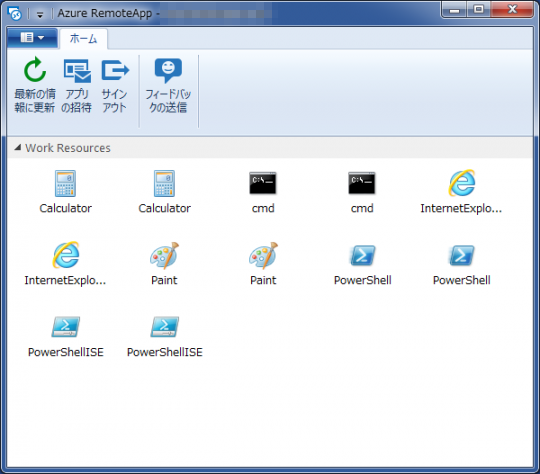Open the blue application menu dropdown
This screenshot has height=474, width=540.
click(32, 37)
